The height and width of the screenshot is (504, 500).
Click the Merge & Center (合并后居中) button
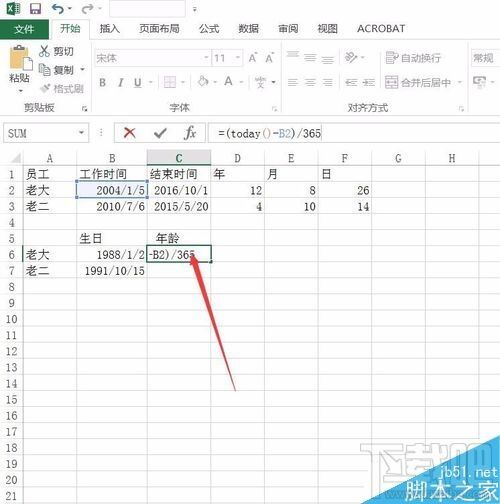tap(418, 82)
